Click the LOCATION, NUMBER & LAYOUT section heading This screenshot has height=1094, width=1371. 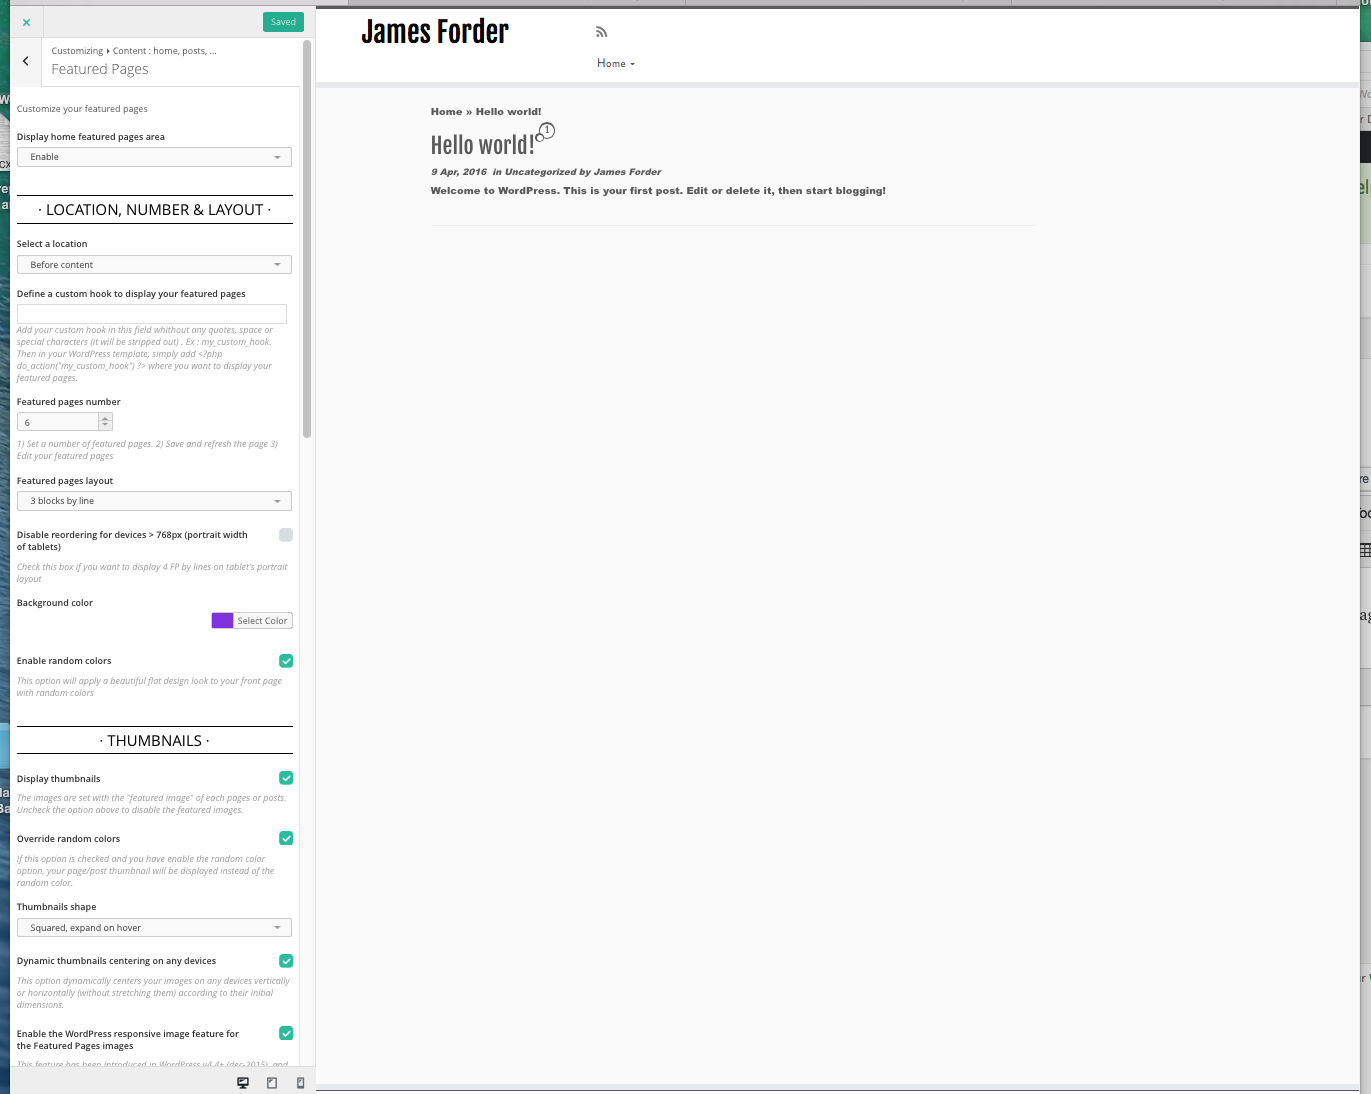pos(155,210)
